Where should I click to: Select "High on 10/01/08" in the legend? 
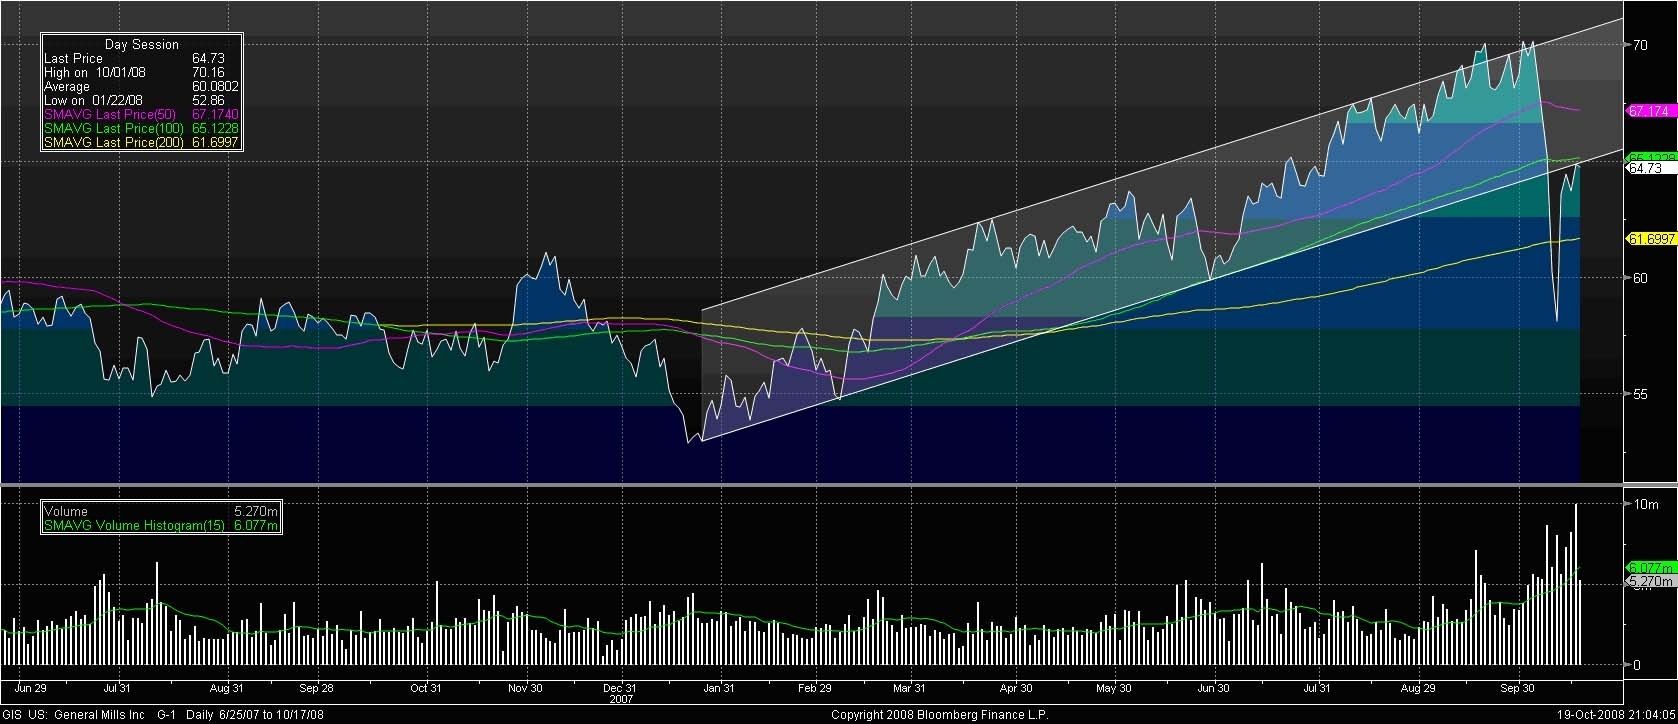click(x=95, y=73)
